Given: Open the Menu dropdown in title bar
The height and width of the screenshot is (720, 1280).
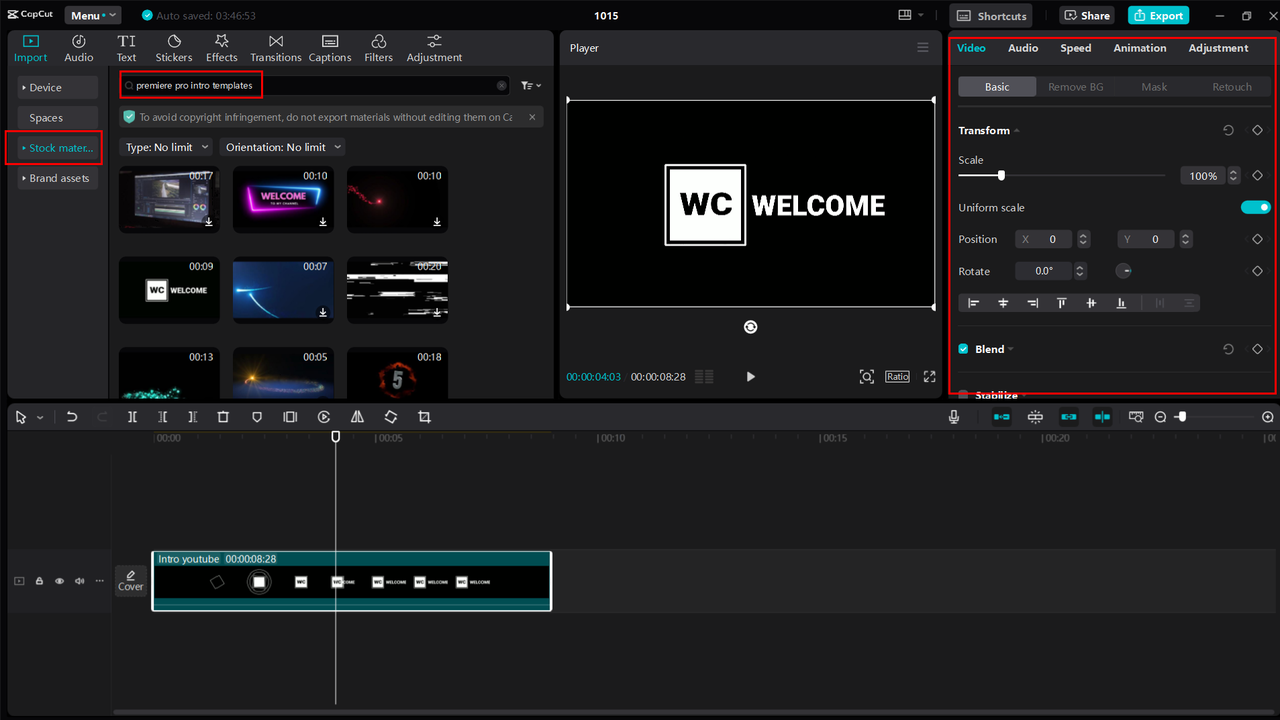Looking at the screenshot, I should point(92,16).
